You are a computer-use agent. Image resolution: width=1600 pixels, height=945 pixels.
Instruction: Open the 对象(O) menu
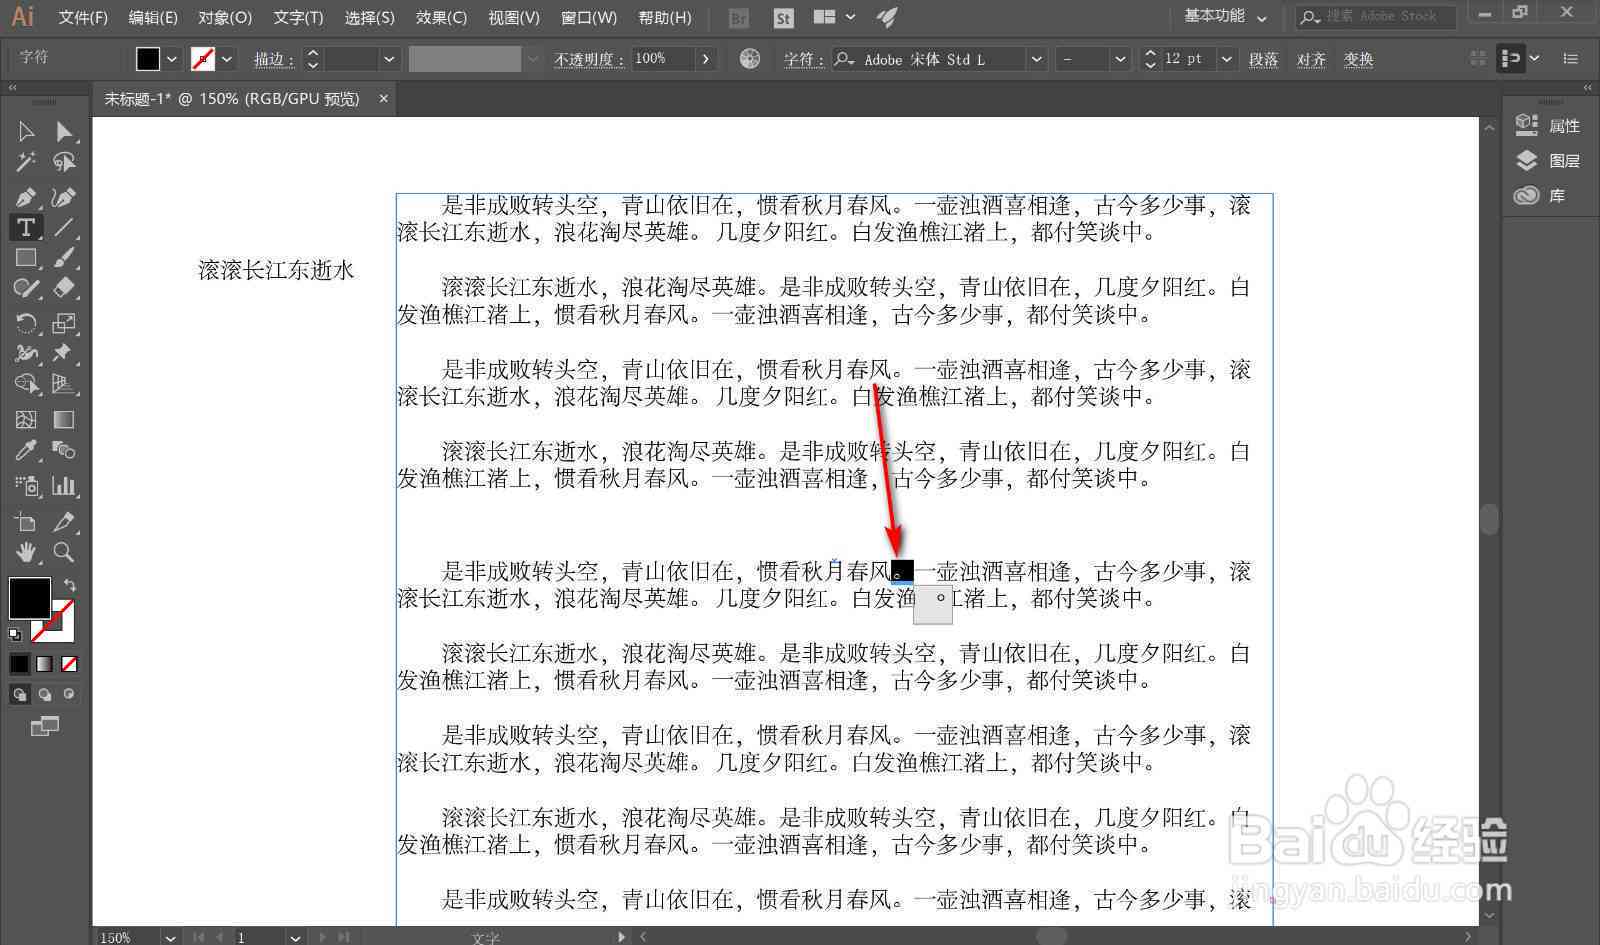pos(225,17)
